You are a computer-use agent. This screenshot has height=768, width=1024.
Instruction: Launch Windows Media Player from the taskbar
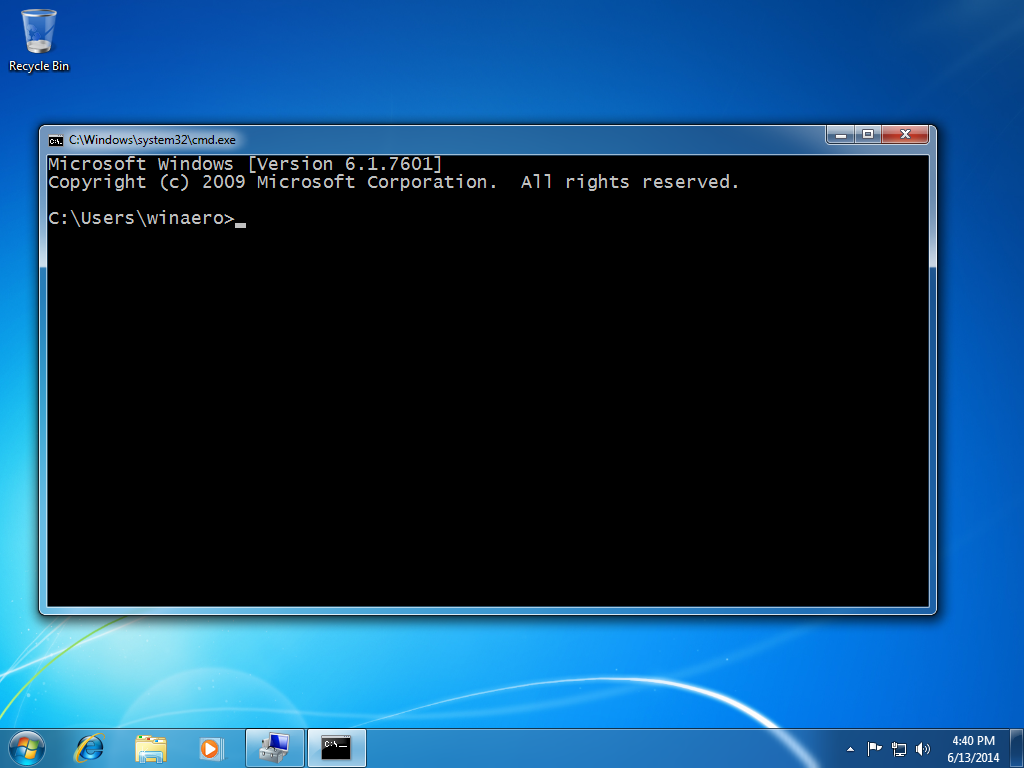pyautogui.click(x=212, y=747)
